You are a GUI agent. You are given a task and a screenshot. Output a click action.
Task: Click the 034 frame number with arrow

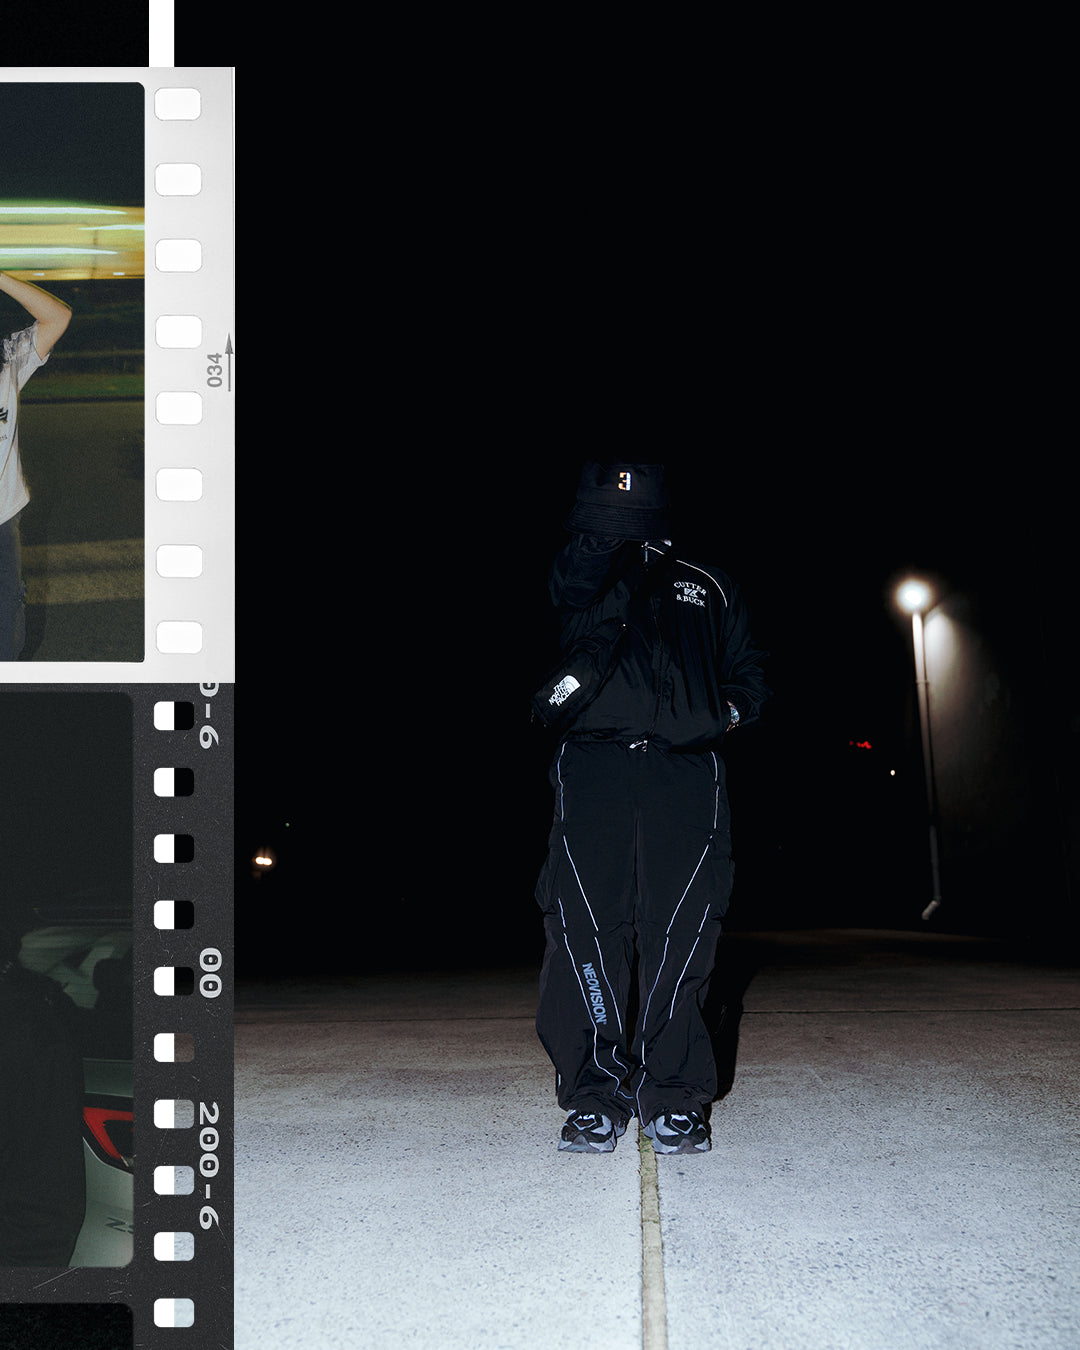pyautogui.click(x=218, y=366)
